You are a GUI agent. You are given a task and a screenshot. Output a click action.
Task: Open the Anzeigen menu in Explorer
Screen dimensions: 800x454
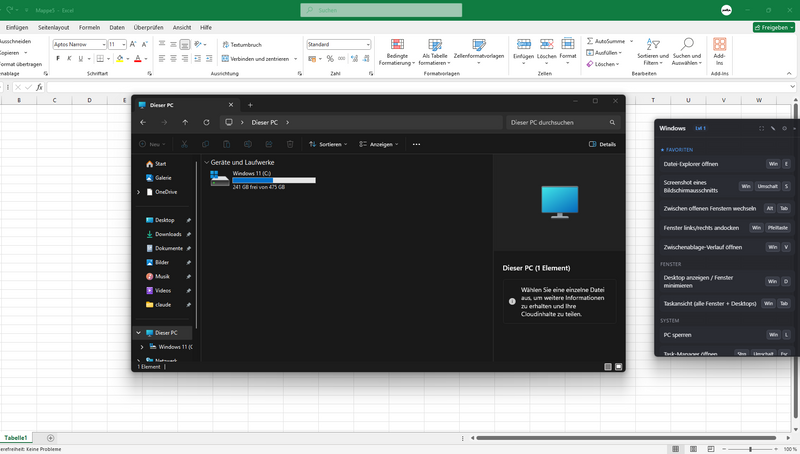pyautogui.click(x=379, y=144)
